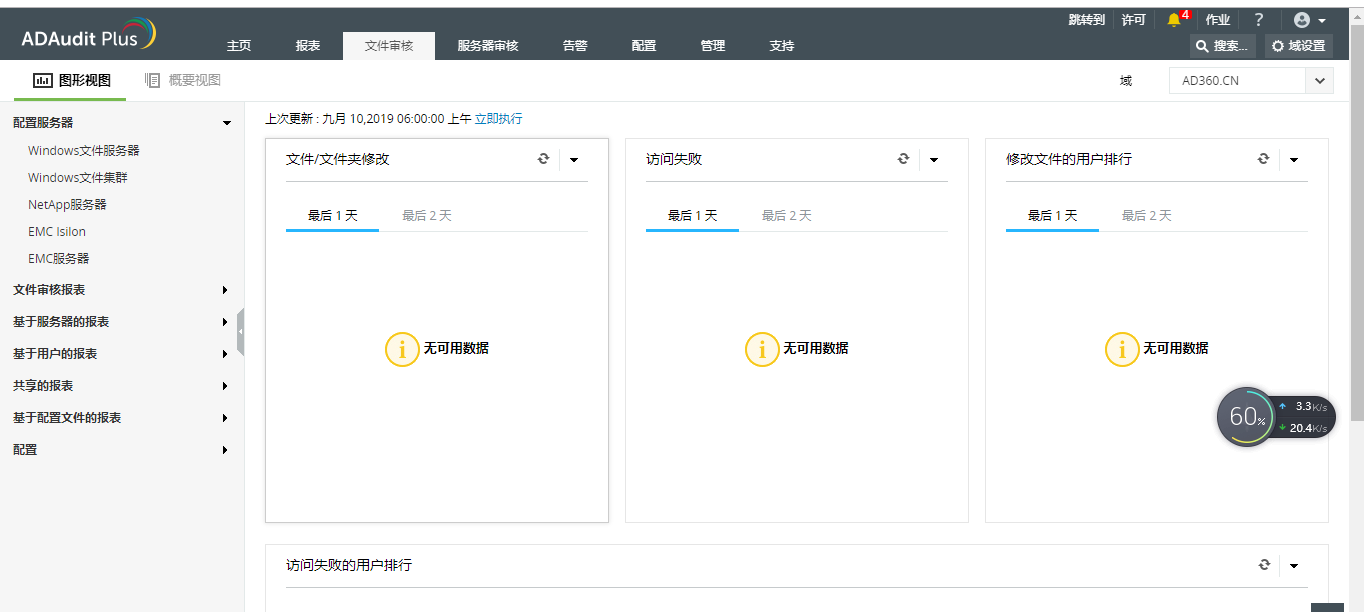The height and width of the screenshot is (612, 1364).
Task: Switch to 图形视图 view
Action: coord(72,81)
